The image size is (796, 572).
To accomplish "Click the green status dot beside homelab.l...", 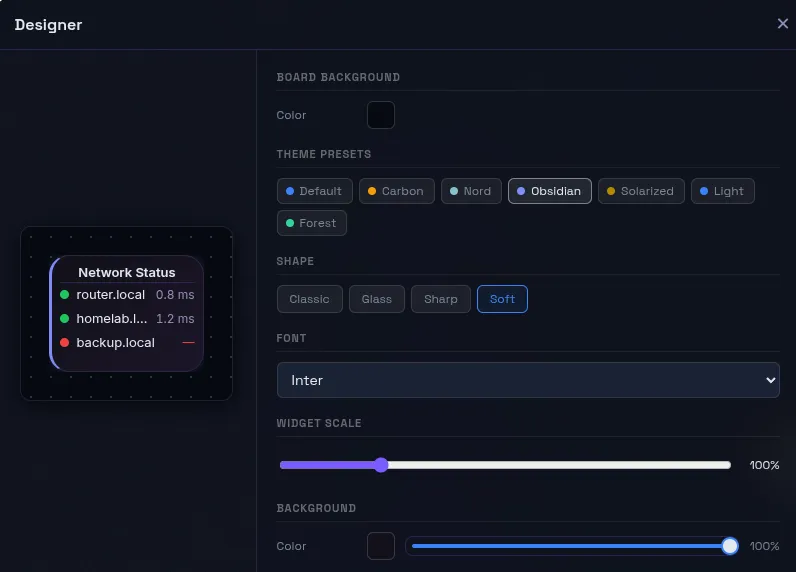I will (64, 319).
